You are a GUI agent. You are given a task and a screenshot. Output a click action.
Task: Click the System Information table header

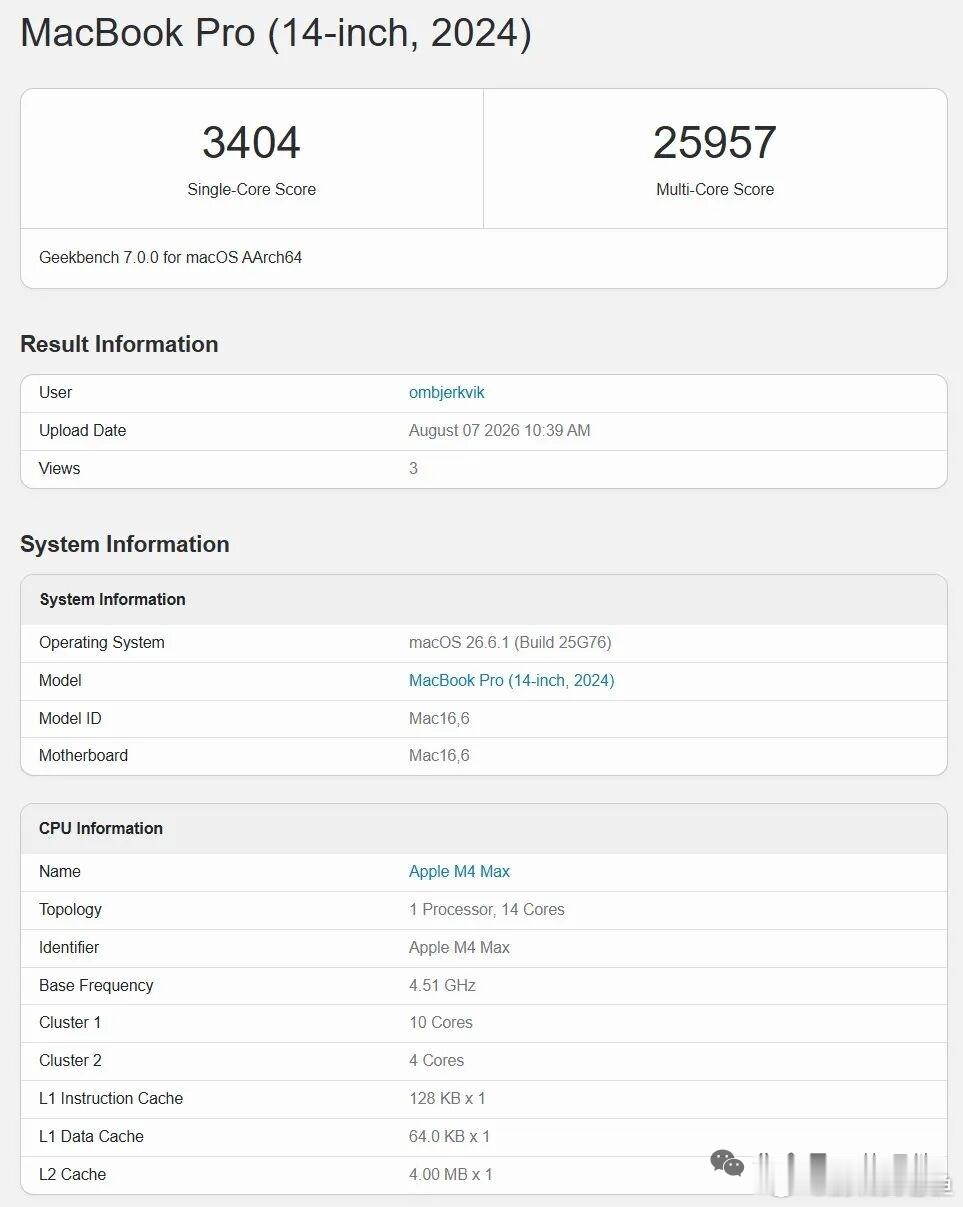point(484,599)
